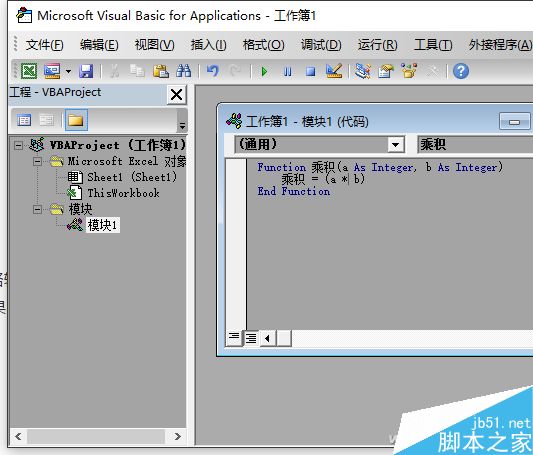Open the 文件(F) menu

point(45,45)
